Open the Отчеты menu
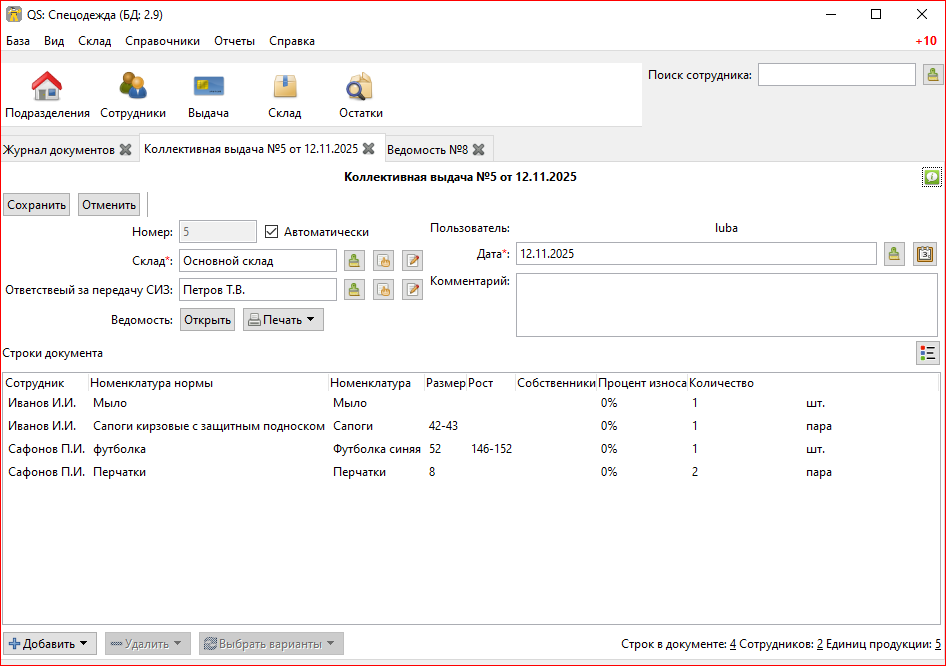Image resolution: width=946 pixels, height=666 pixels. tap(234, 41)
